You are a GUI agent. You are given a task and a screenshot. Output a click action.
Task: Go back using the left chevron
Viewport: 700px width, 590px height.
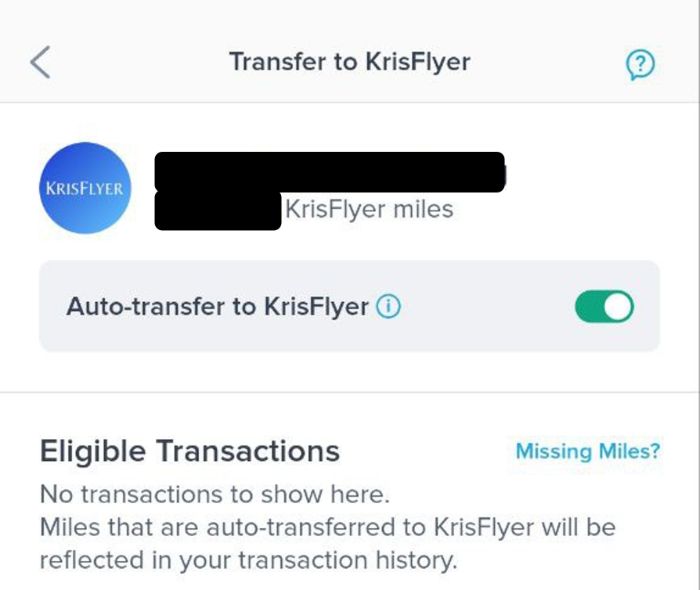[x=40, y=63]
